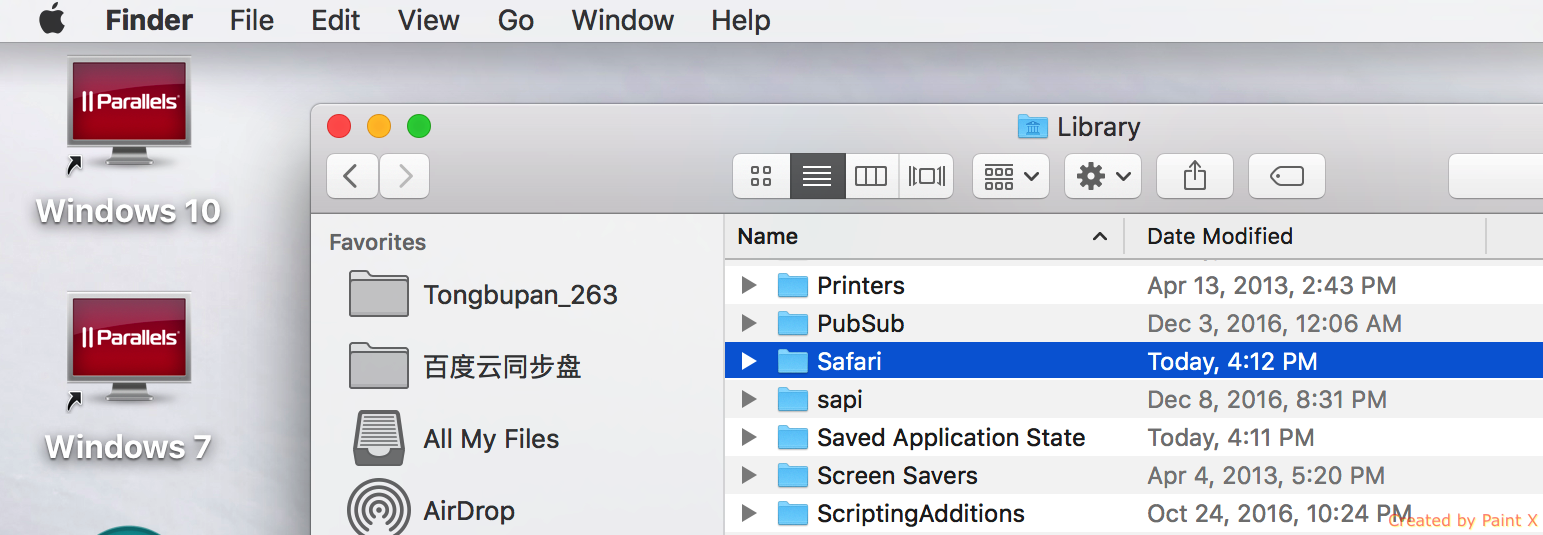Open the Arrange items dropdown

click(x=1010, y=176)
